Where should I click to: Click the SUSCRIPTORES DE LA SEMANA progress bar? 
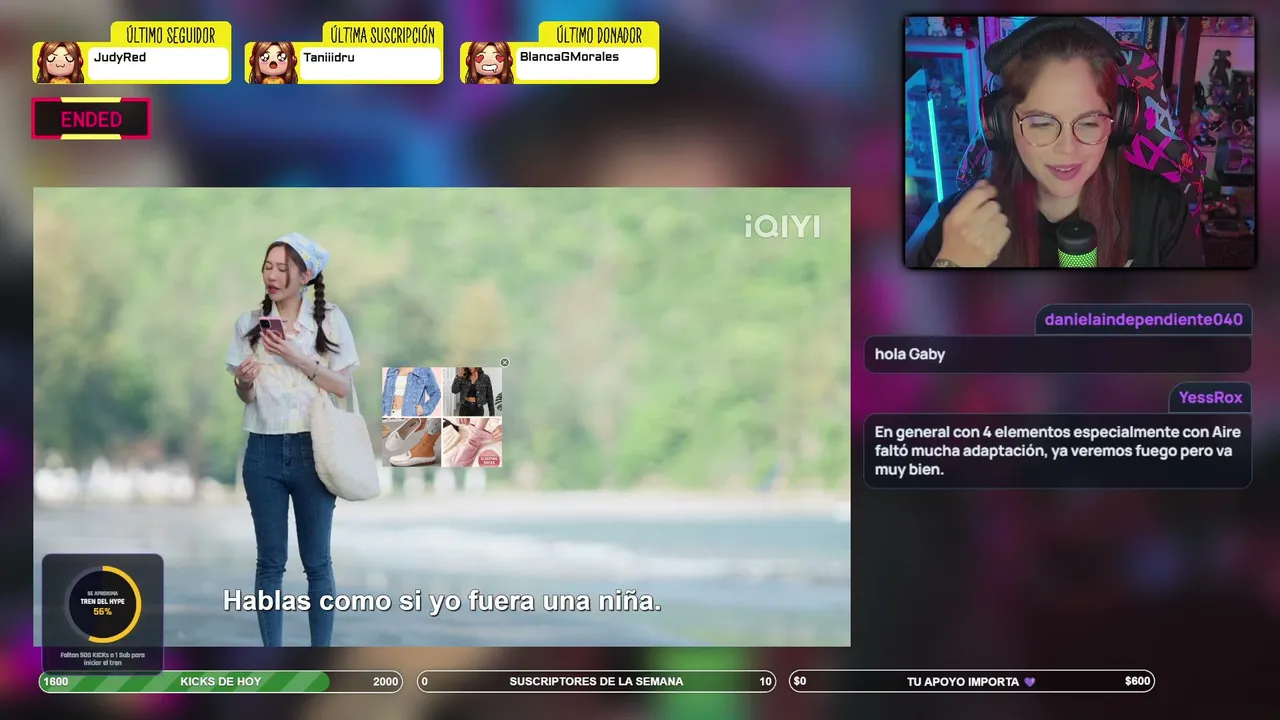coord(596,682)
